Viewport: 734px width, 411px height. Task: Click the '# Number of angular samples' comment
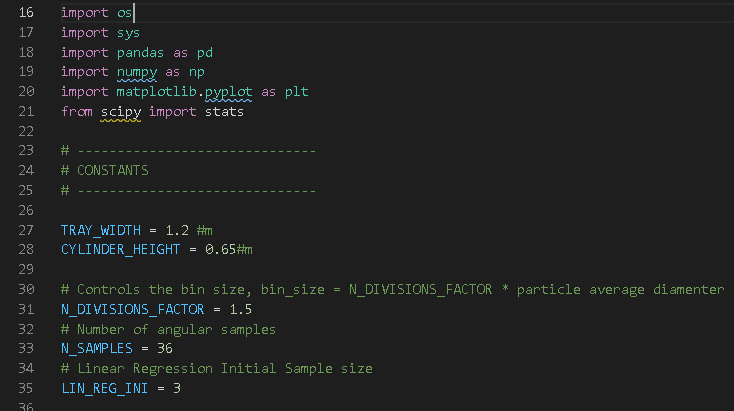[168, 328]
